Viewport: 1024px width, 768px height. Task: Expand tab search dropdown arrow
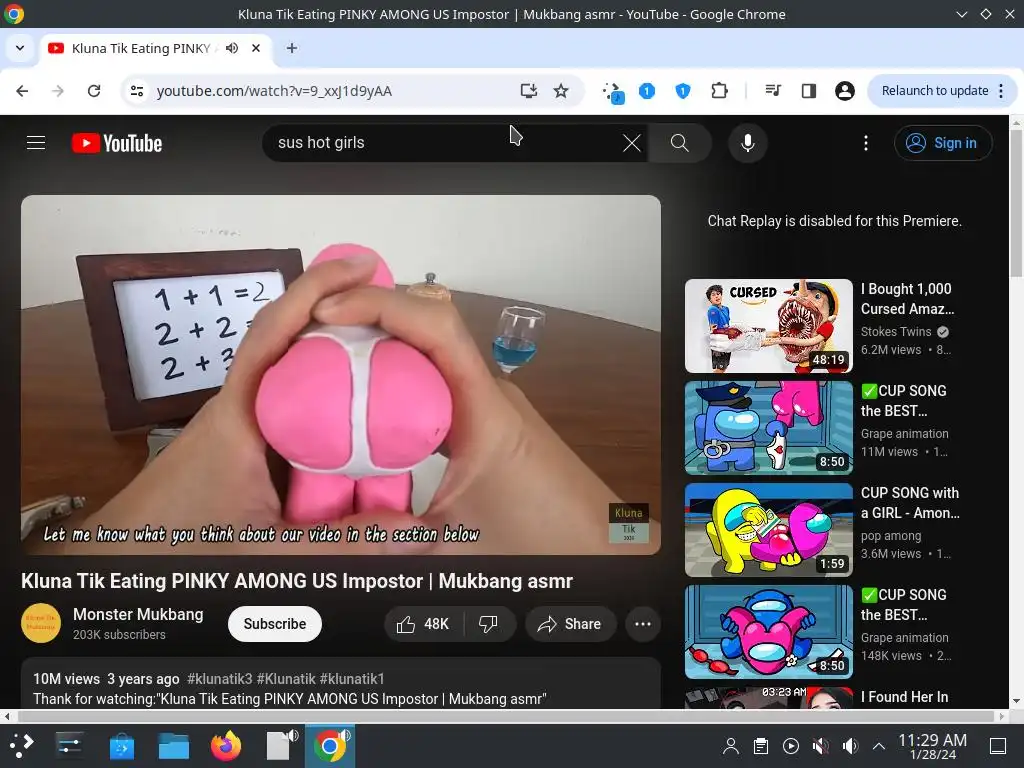20,48
